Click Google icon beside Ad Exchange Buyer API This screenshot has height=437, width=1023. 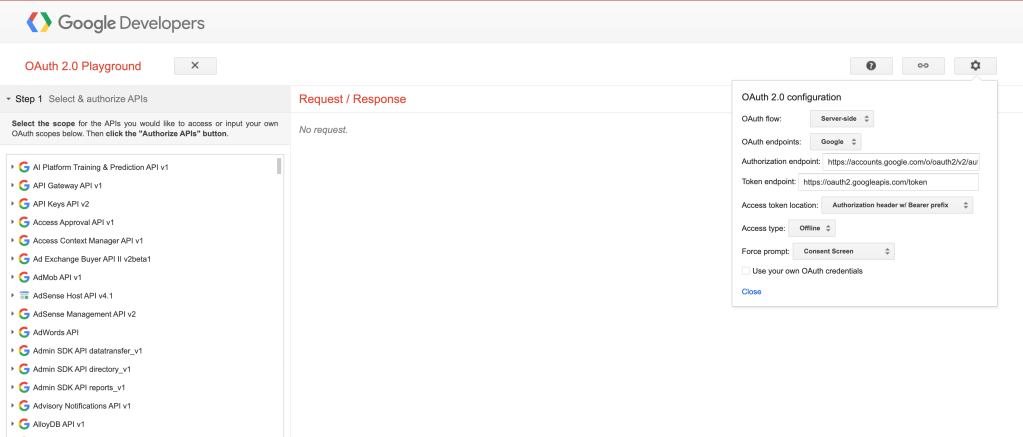(x=24, y=259)
